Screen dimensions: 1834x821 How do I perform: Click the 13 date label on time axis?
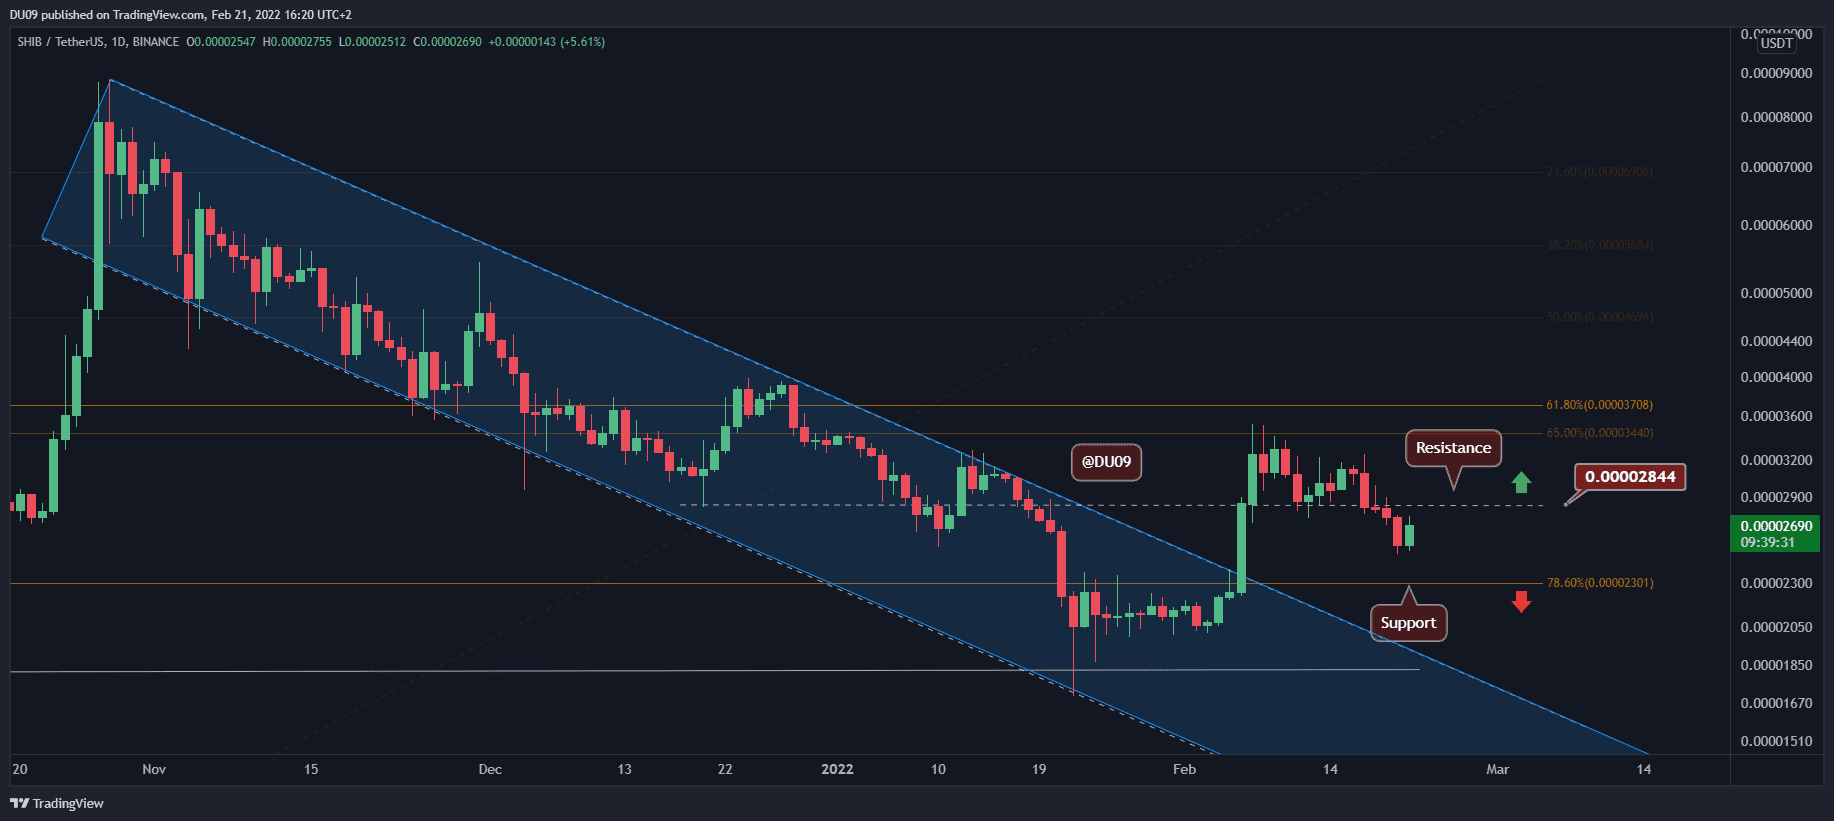[x=625, y=769]
